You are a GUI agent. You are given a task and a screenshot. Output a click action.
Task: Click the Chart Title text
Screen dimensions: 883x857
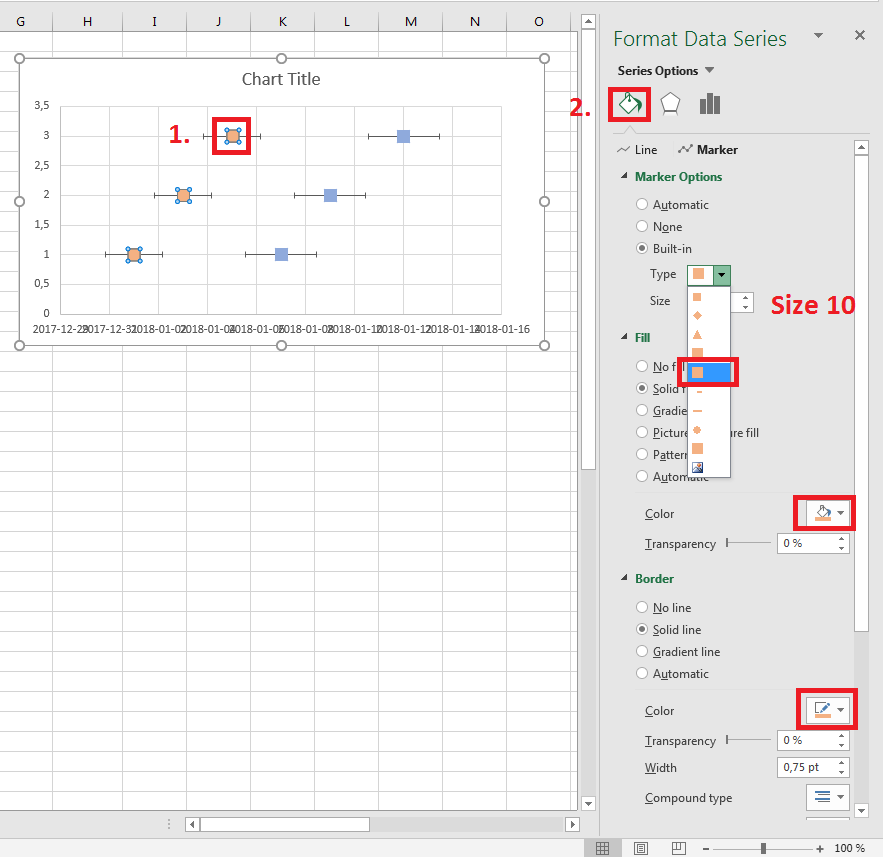click(281, 79)
